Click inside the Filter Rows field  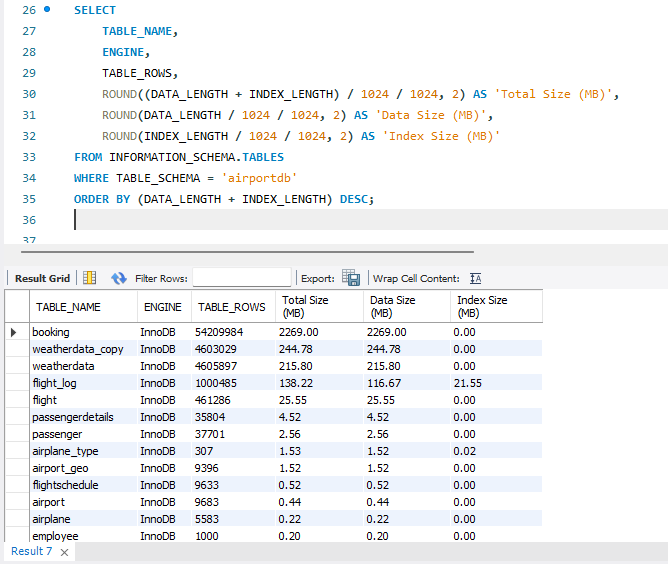[241, 278]
